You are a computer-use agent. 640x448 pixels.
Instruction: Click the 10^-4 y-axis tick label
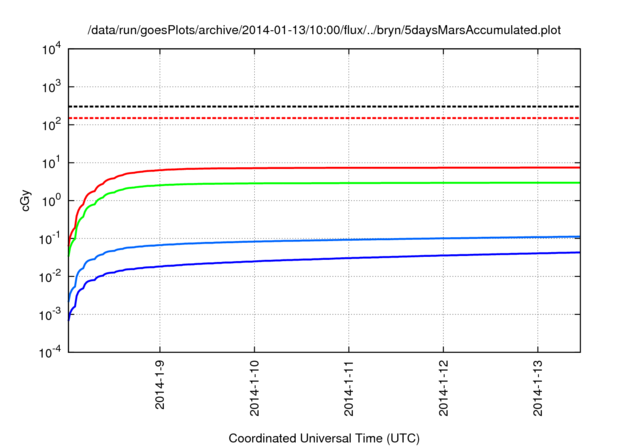pos(48,353)
